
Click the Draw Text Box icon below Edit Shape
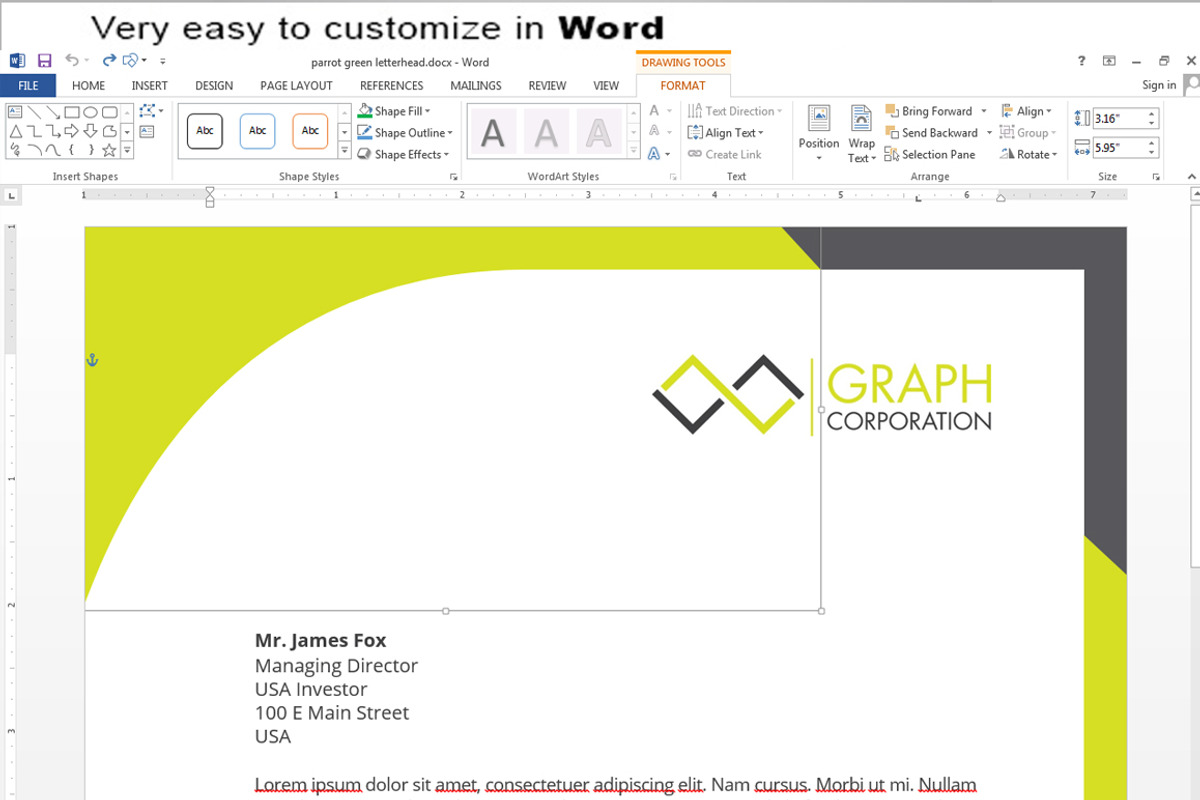tap(146, 131)
